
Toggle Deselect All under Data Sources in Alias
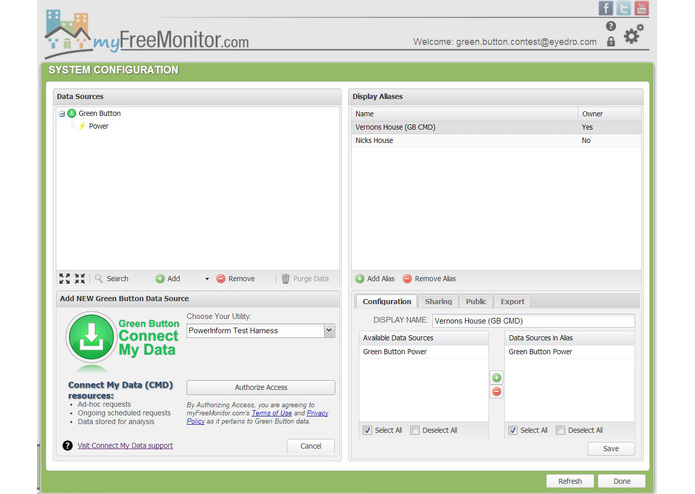click(x=561, y=430)
